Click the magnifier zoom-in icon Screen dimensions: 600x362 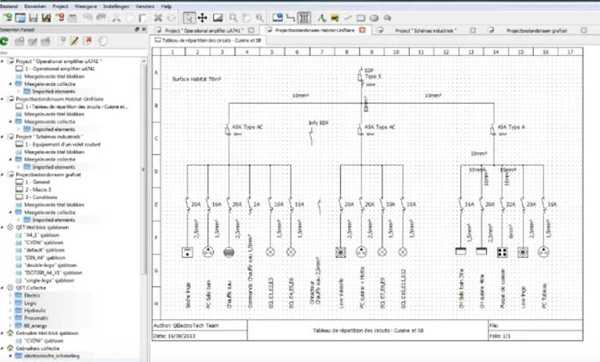[x=233, y=18]
